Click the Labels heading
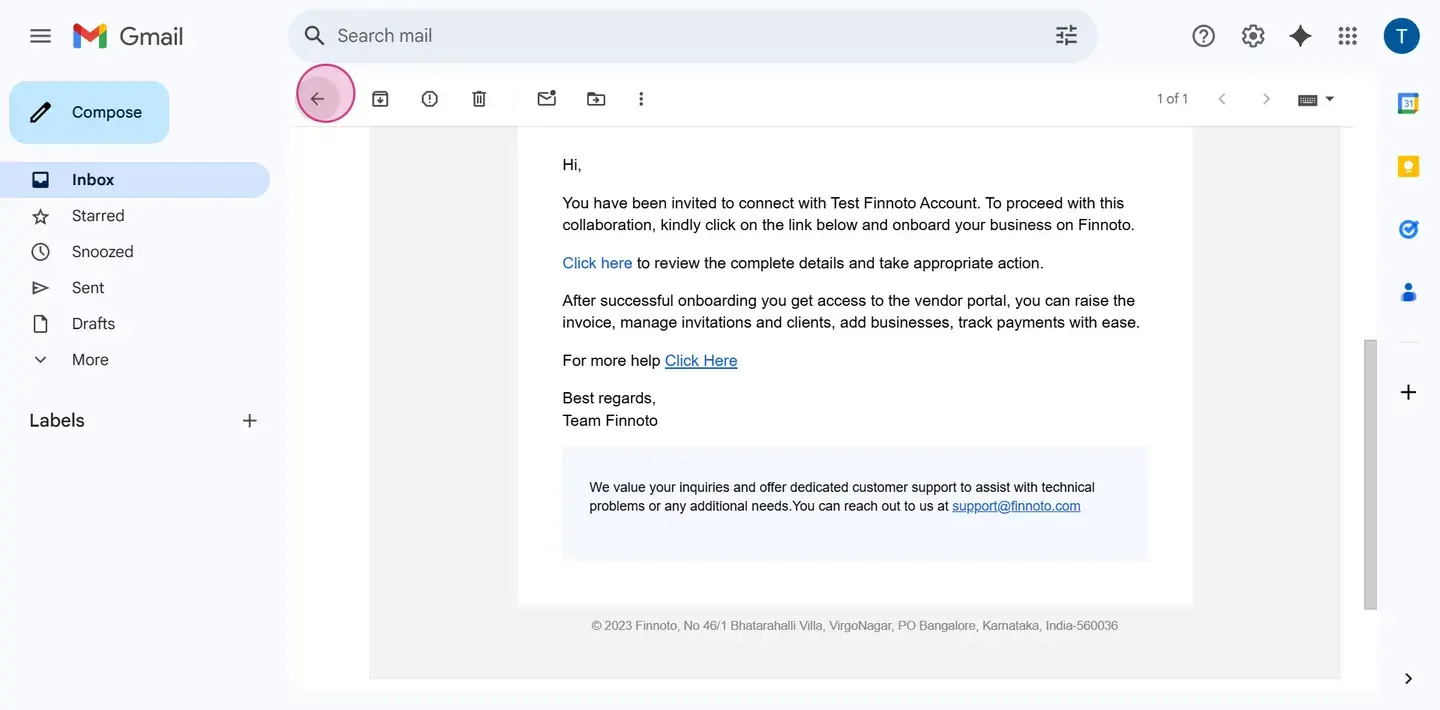 (57, 421)
